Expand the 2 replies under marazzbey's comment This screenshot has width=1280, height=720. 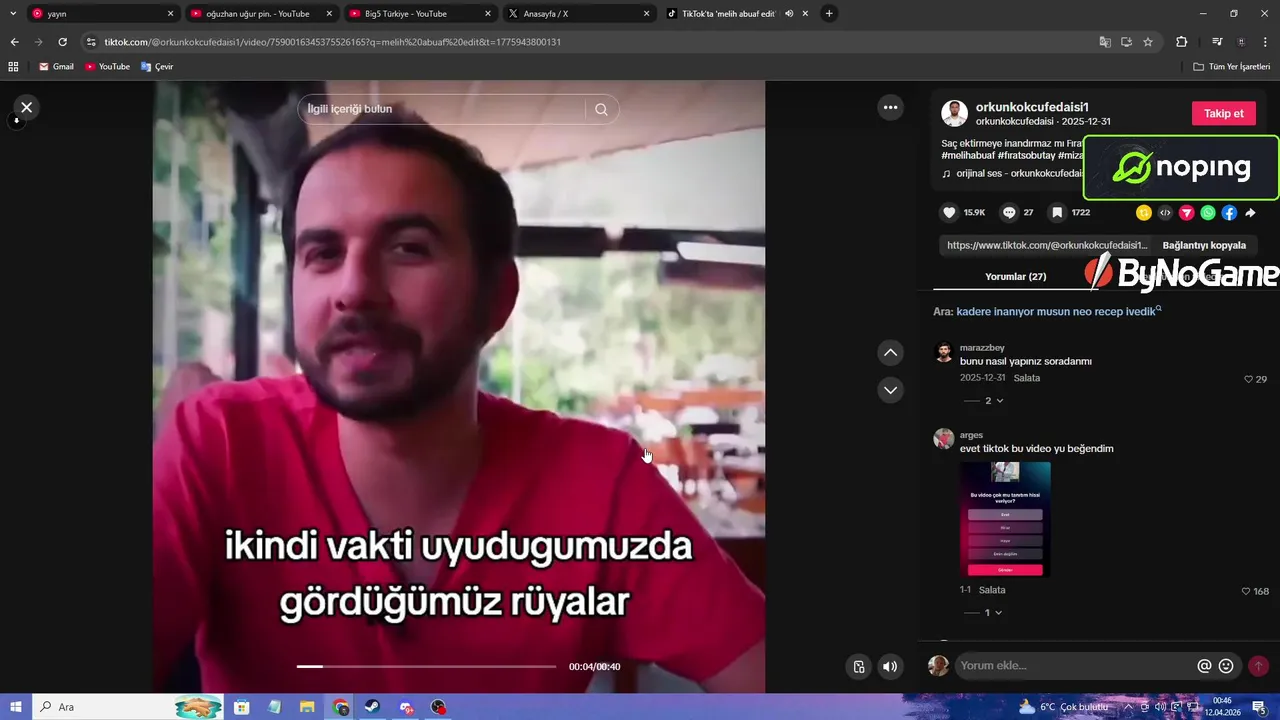987,400
